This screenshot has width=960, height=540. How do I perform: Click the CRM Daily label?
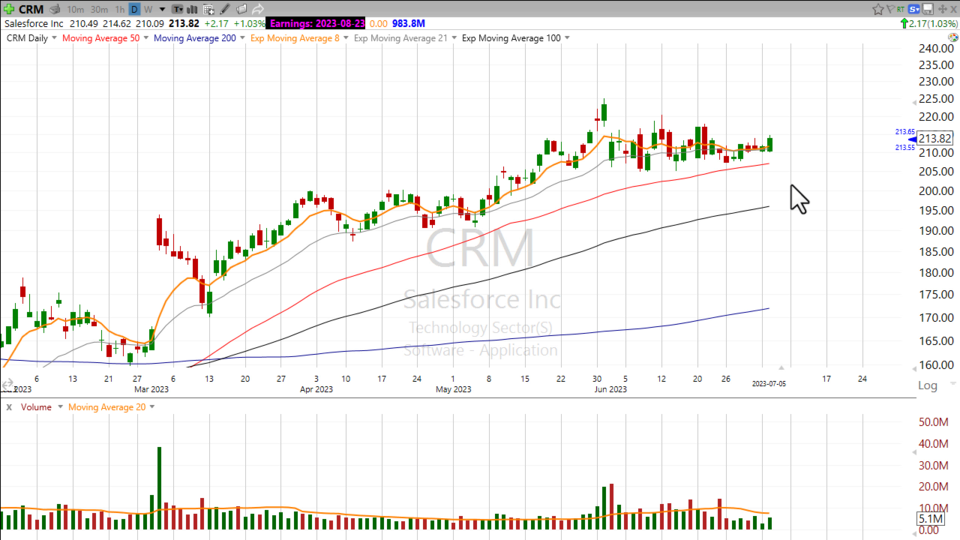[x=27, y=38]
